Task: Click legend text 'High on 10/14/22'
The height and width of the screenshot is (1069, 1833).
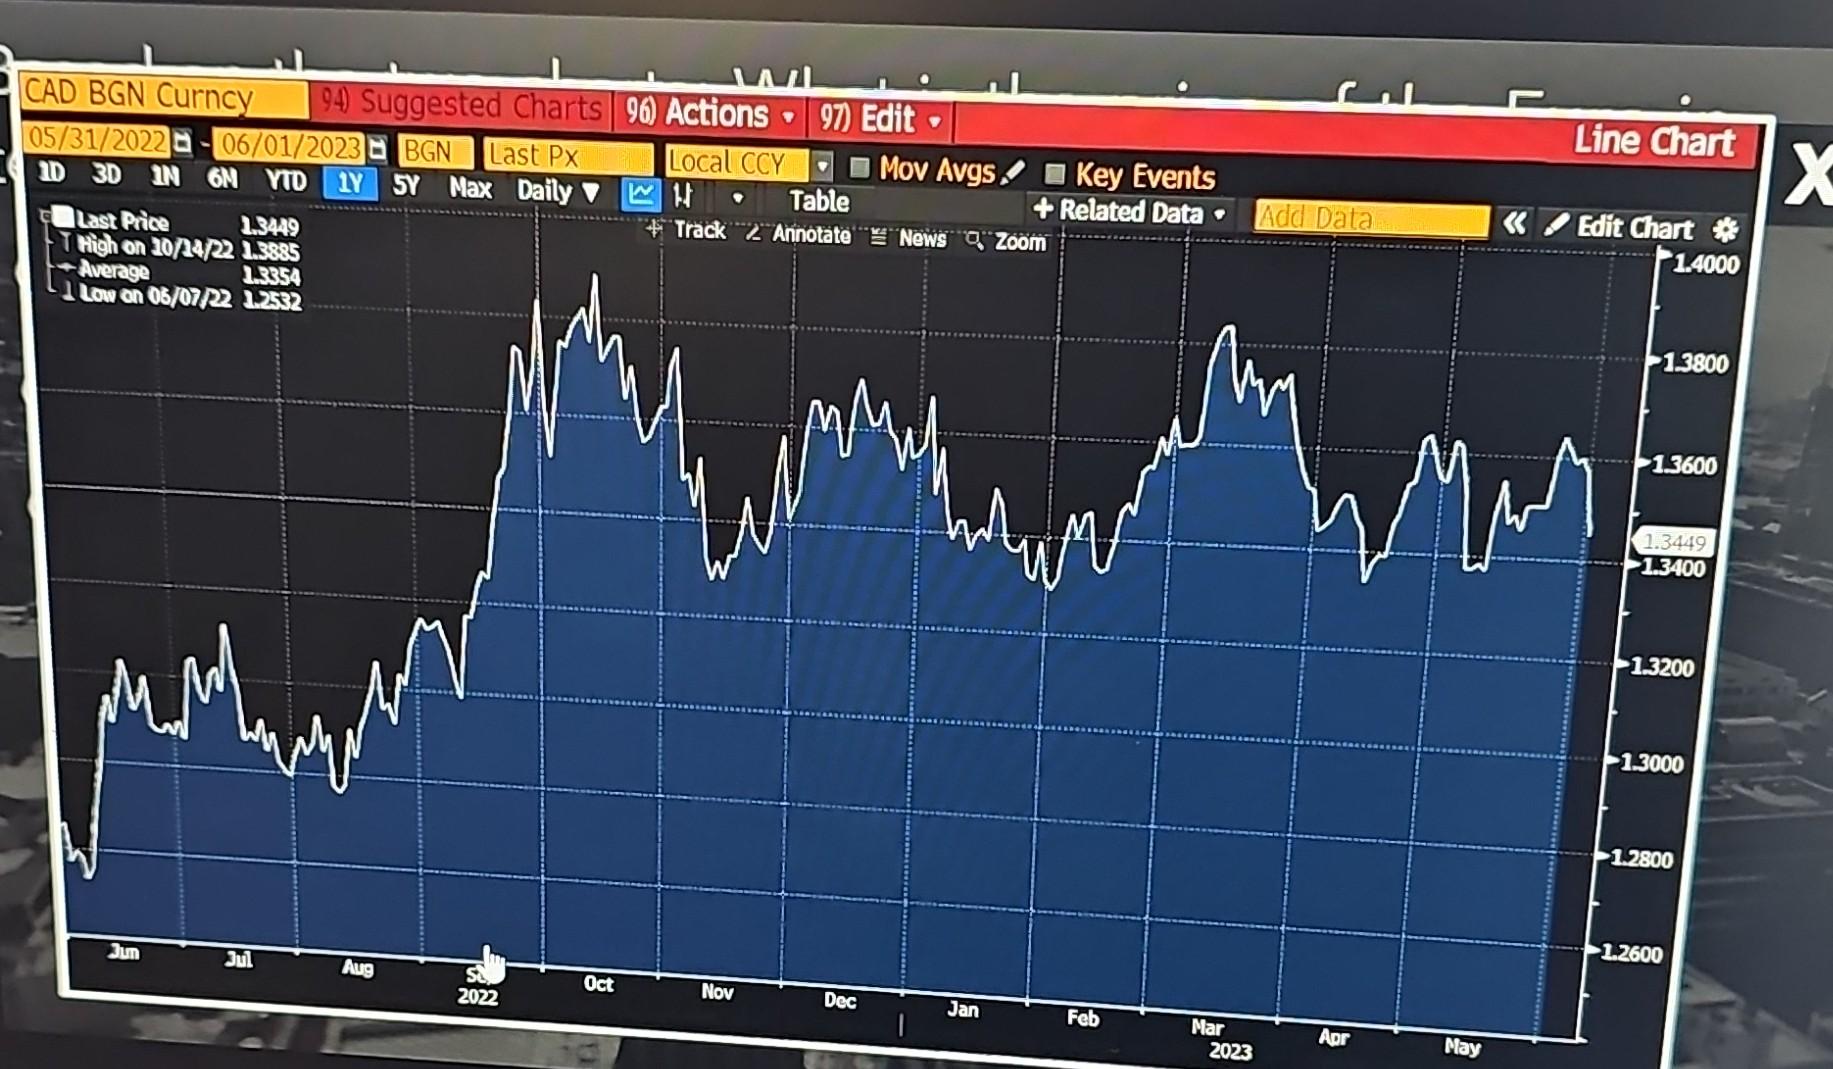Action: coord(156,246)
